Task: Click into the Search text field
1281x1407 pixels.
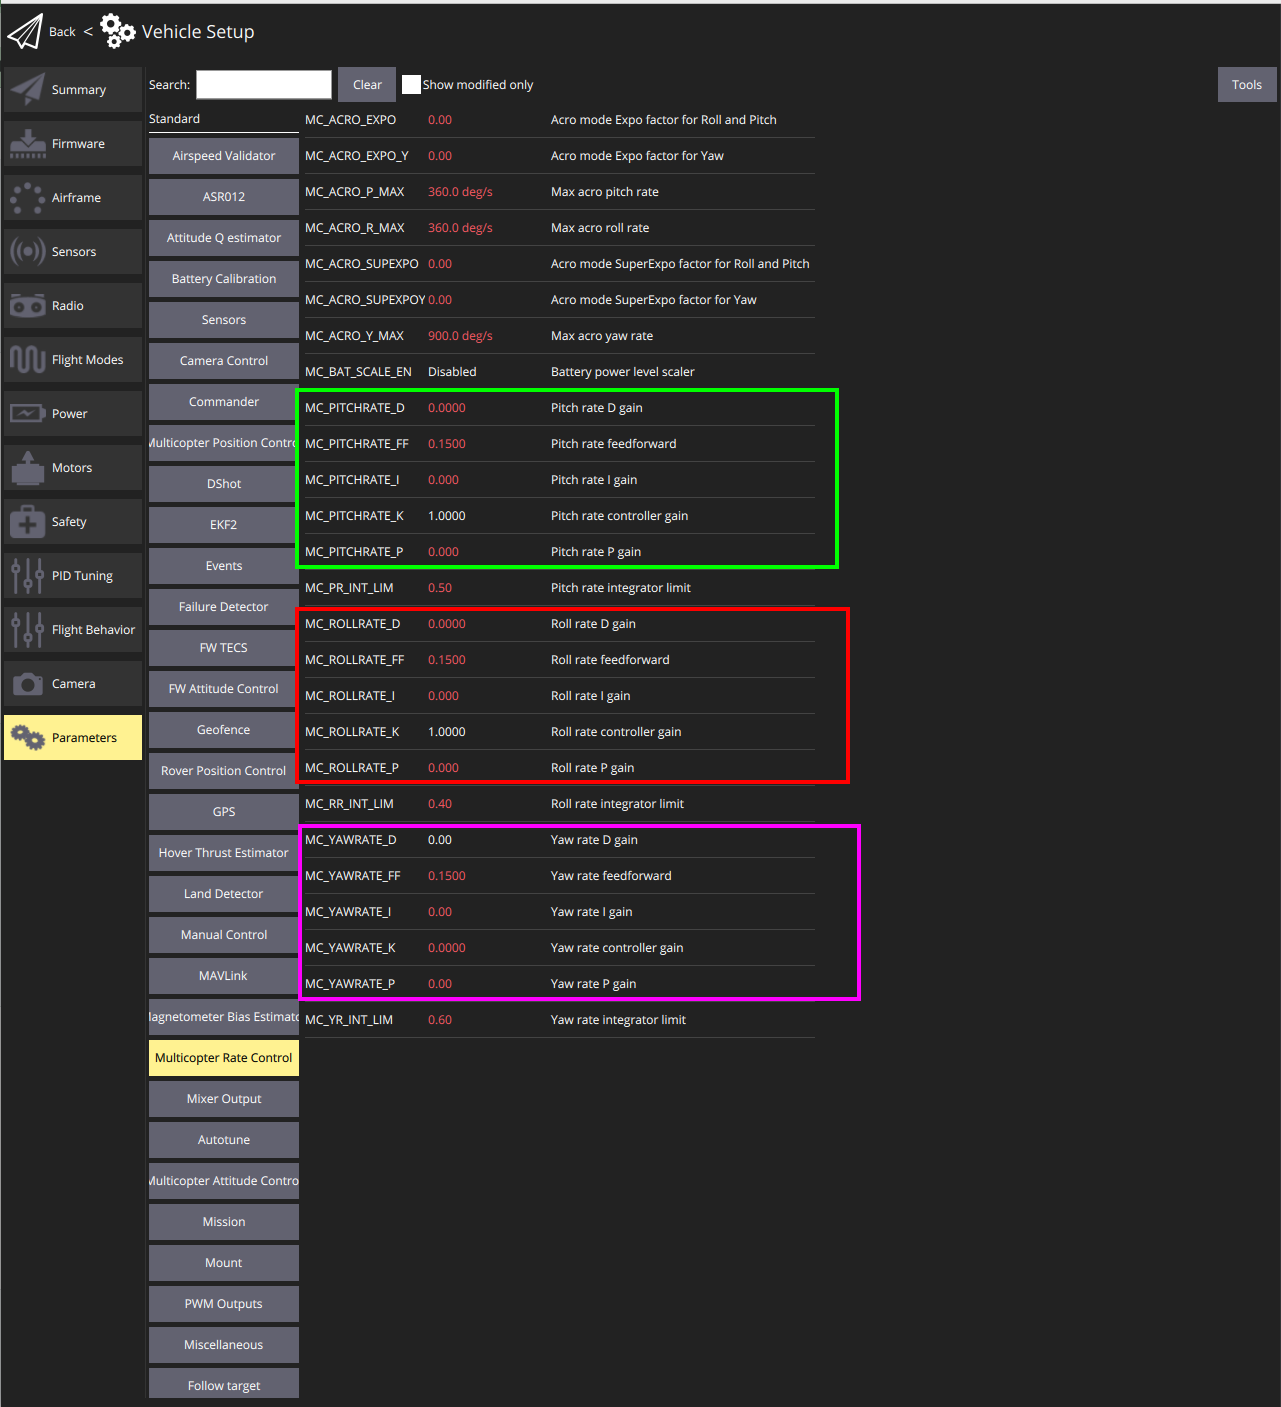Action: pyautogui.click(x=264, y=85)
